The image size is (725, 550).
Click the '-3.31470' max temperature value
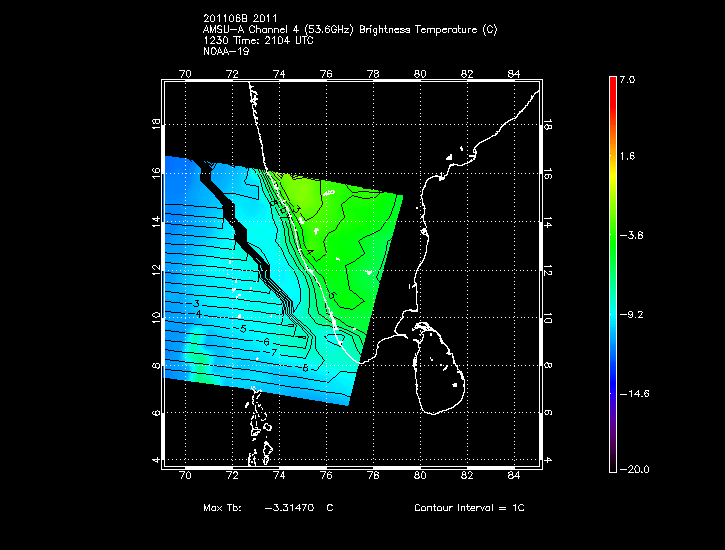289,508
